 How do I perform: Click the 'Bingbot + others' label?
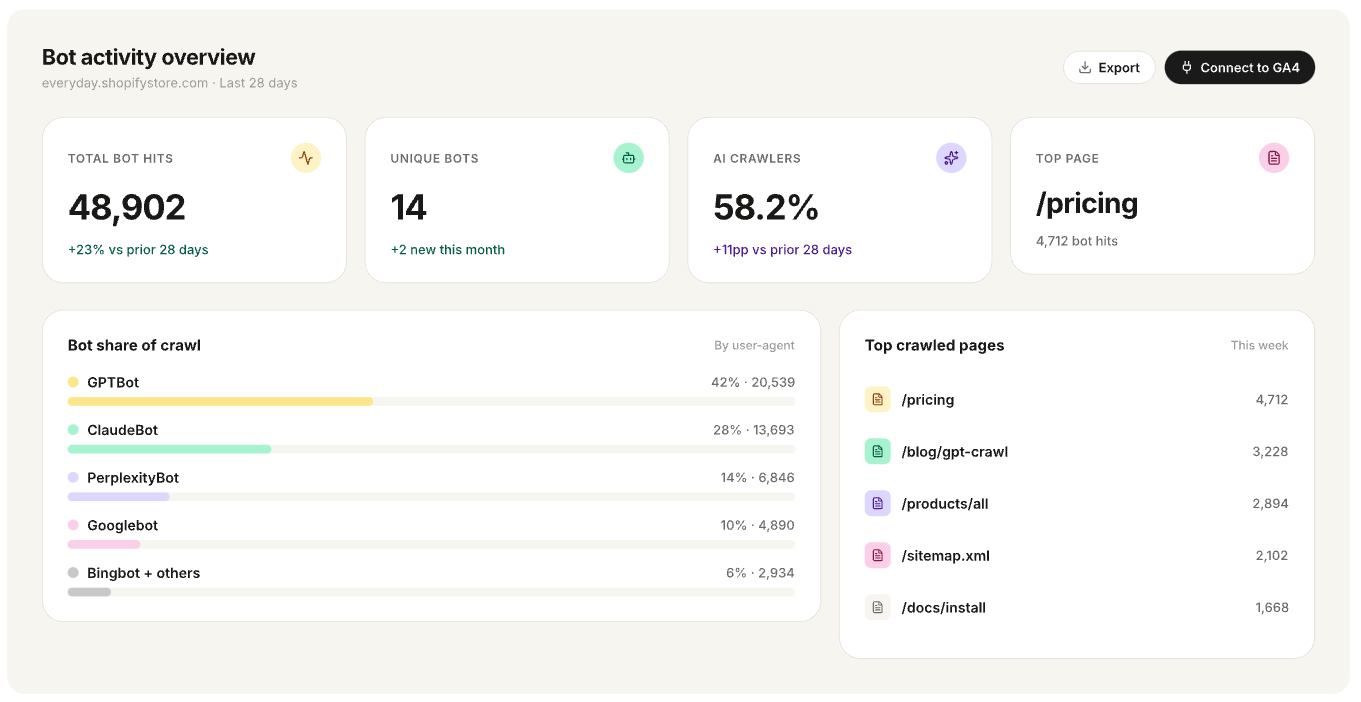144,573
